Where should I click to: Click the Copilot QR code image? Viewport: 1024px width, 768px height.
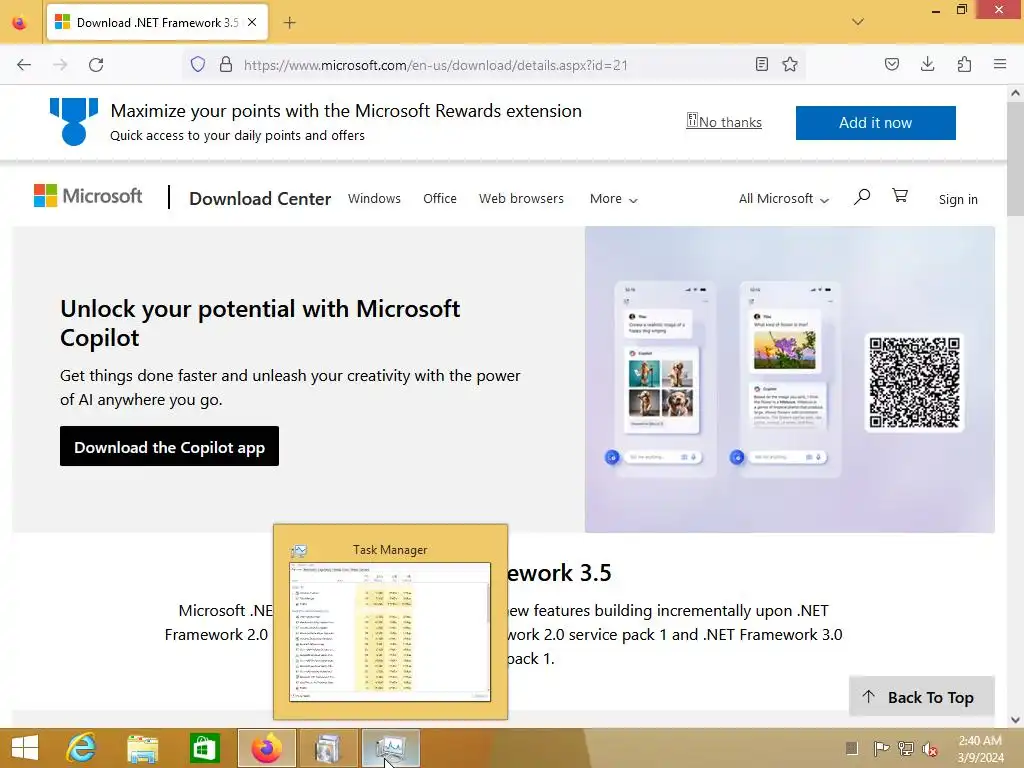tap(914, 382)
